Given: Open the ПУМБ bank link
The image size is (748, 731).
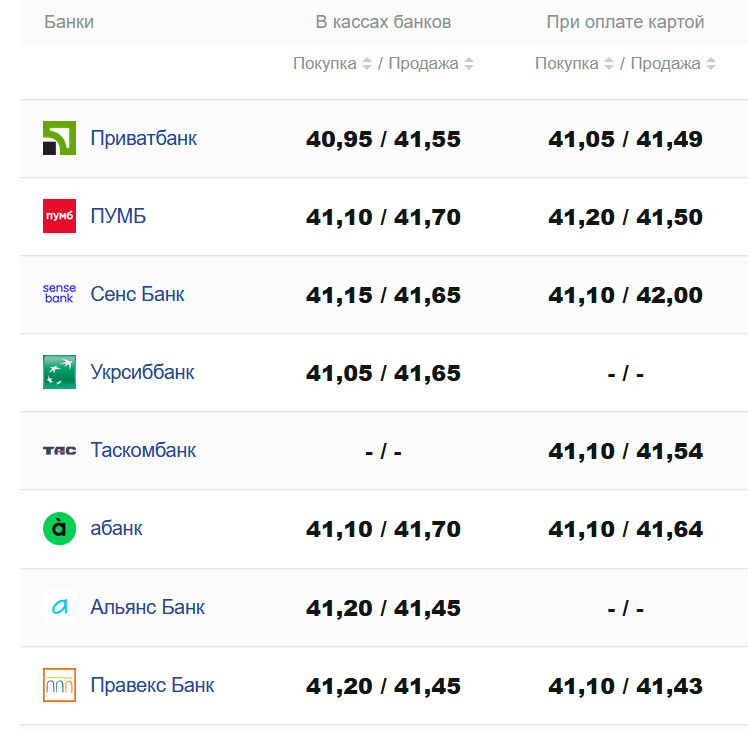Looking at the screenshot, I should pyautogui.click(x=118, y=216).
